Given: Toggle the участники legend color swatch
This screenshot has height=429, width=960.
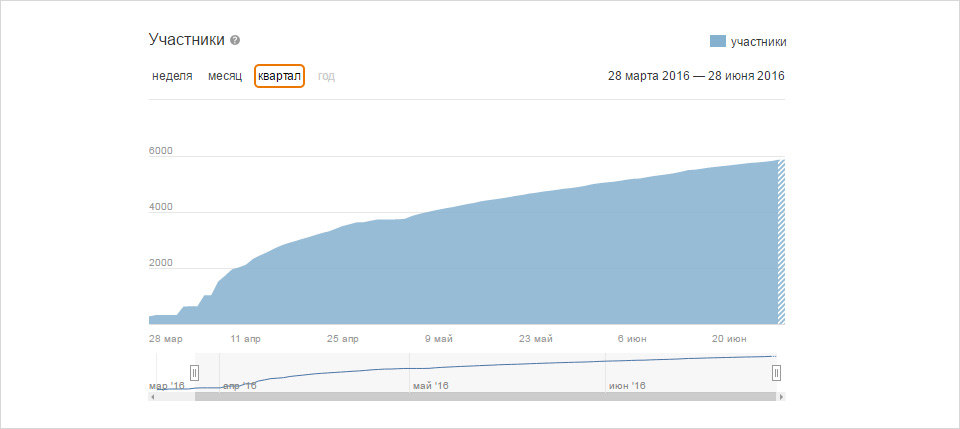Looking at the screenshot, I should [718, 41].
